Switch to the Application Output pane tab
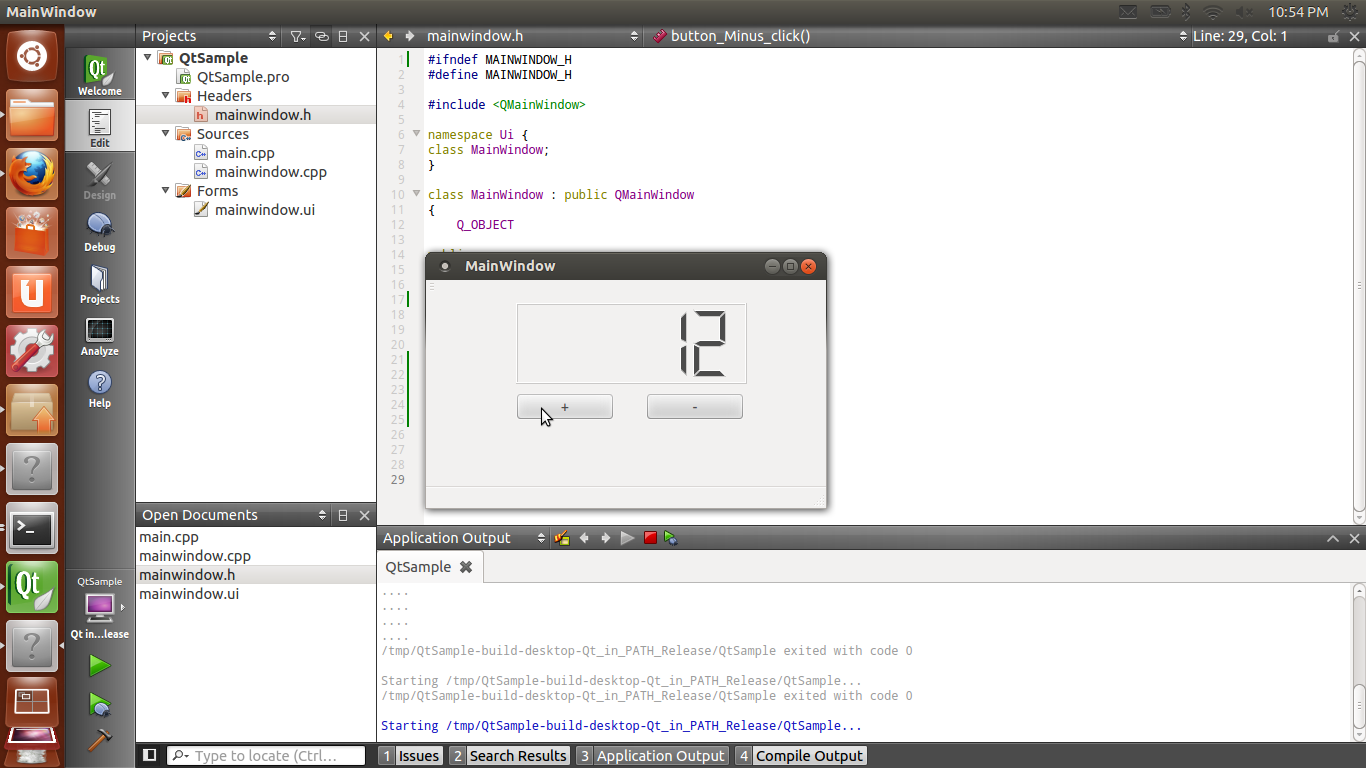 pos(651,756)
